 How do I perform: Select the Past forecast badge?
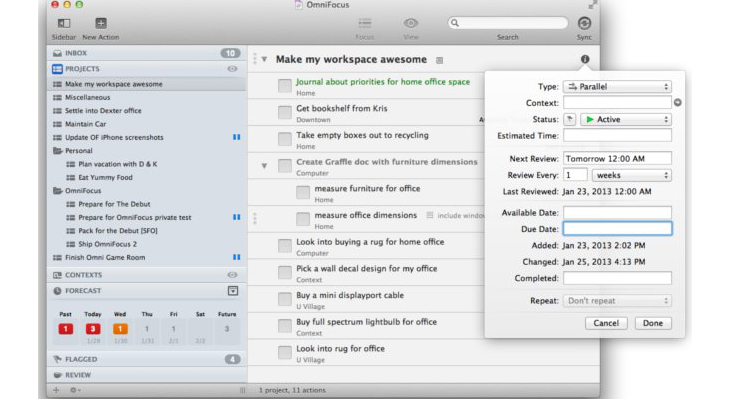(66, 329)
